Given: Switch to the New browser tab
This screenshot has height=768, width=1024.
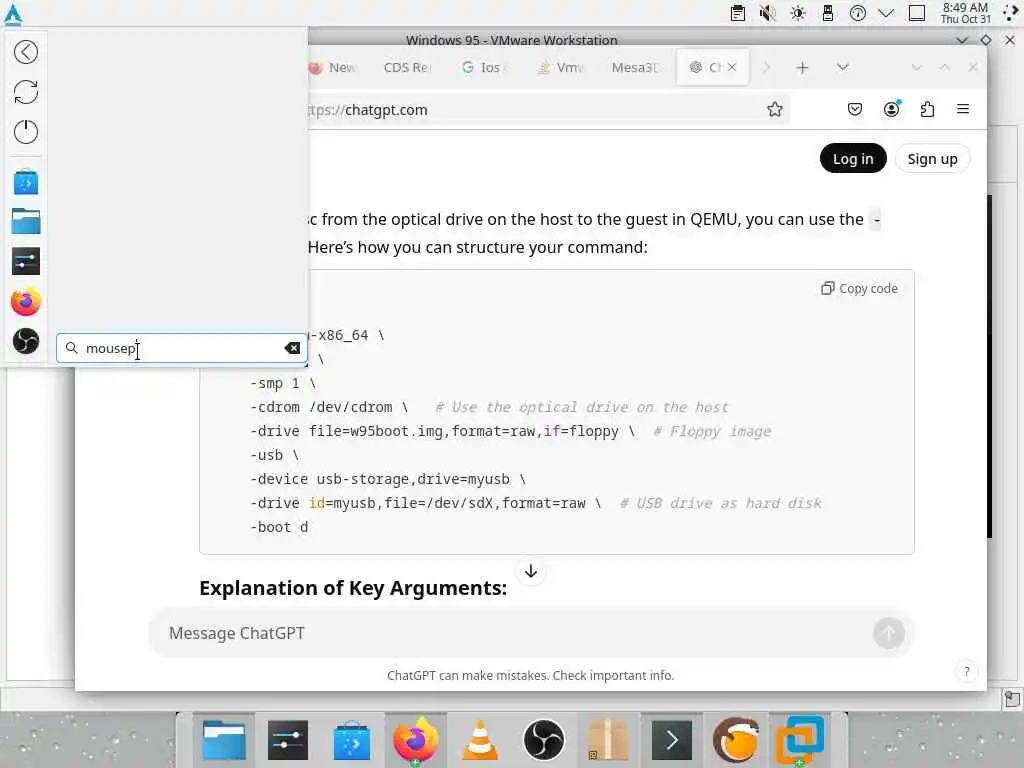Looking at the screenshot, I should coord(333,67).
